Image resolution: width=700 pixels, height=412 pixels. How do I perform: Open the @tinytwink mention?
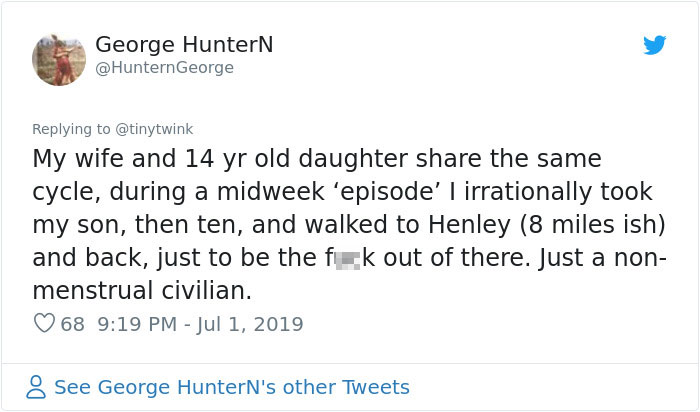click(x=154, y=129)
